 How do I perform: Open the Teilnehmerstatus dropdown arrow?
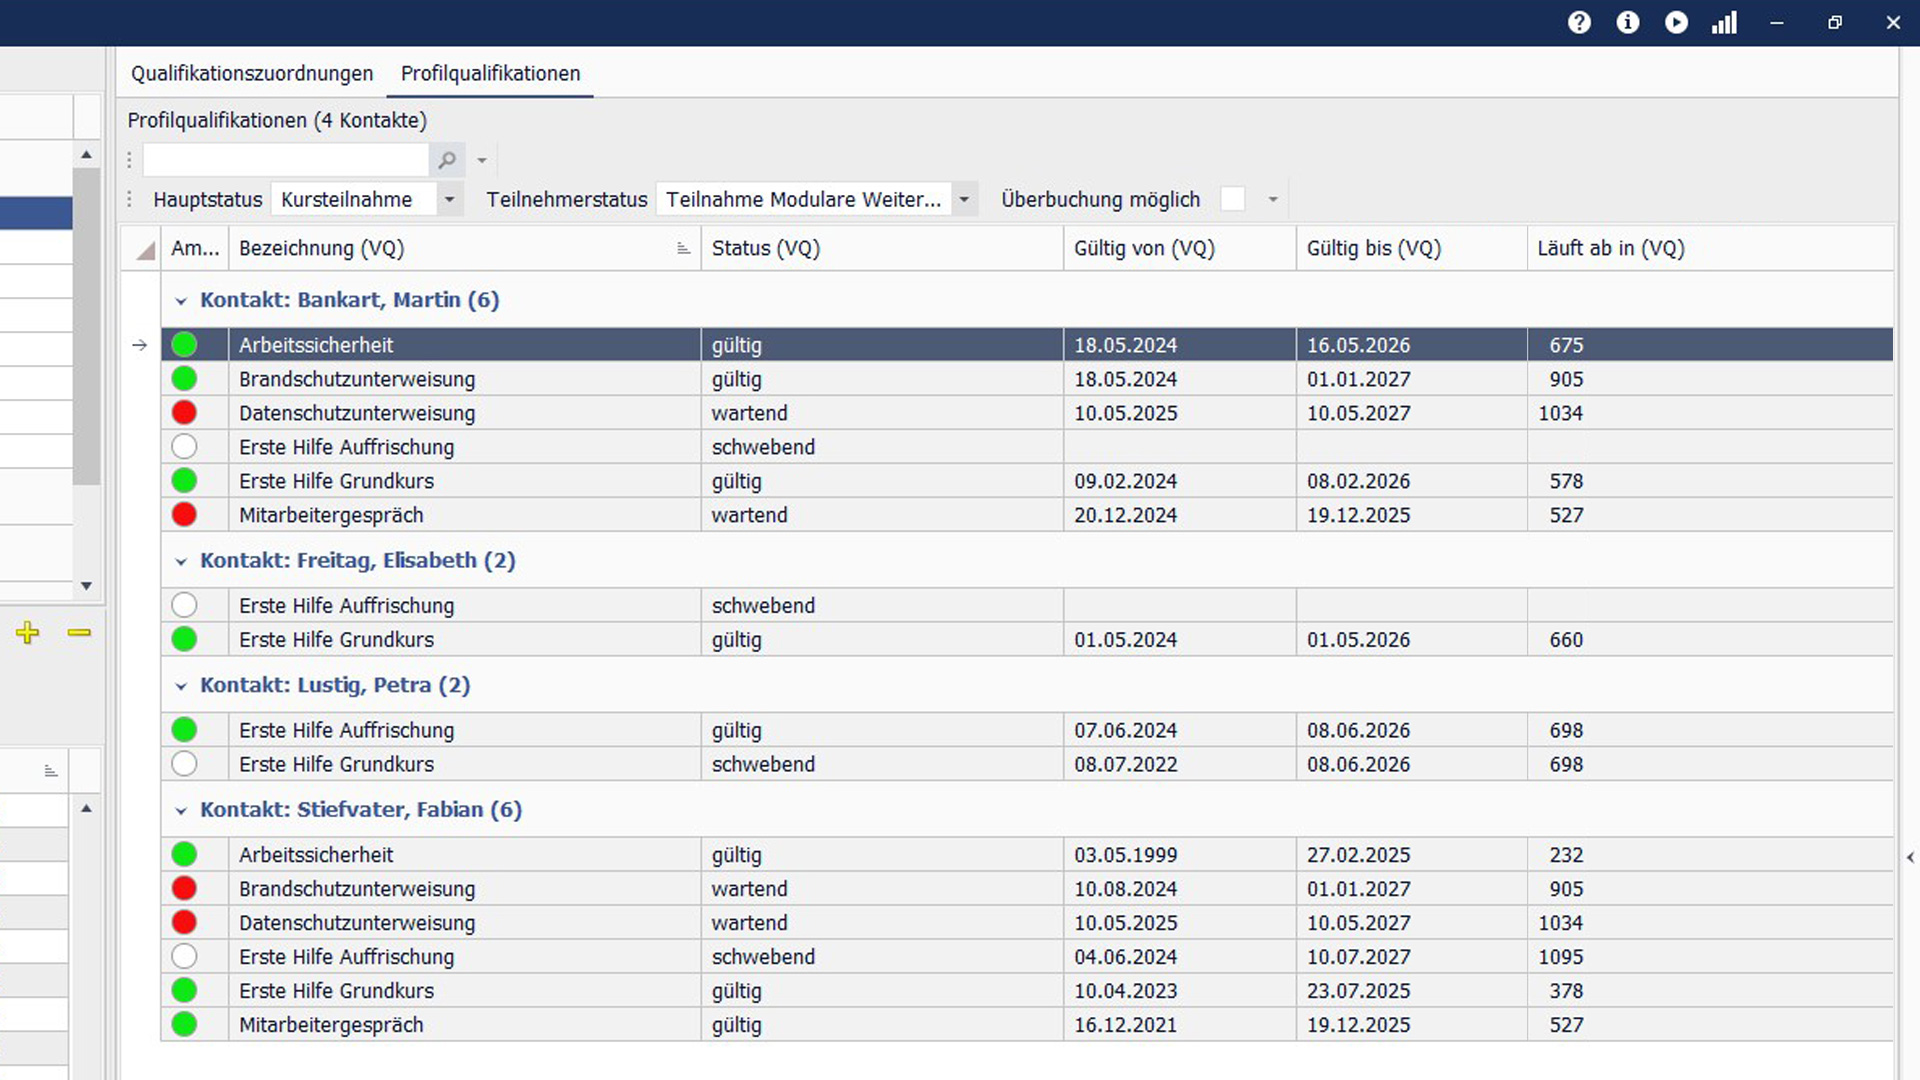964,199
